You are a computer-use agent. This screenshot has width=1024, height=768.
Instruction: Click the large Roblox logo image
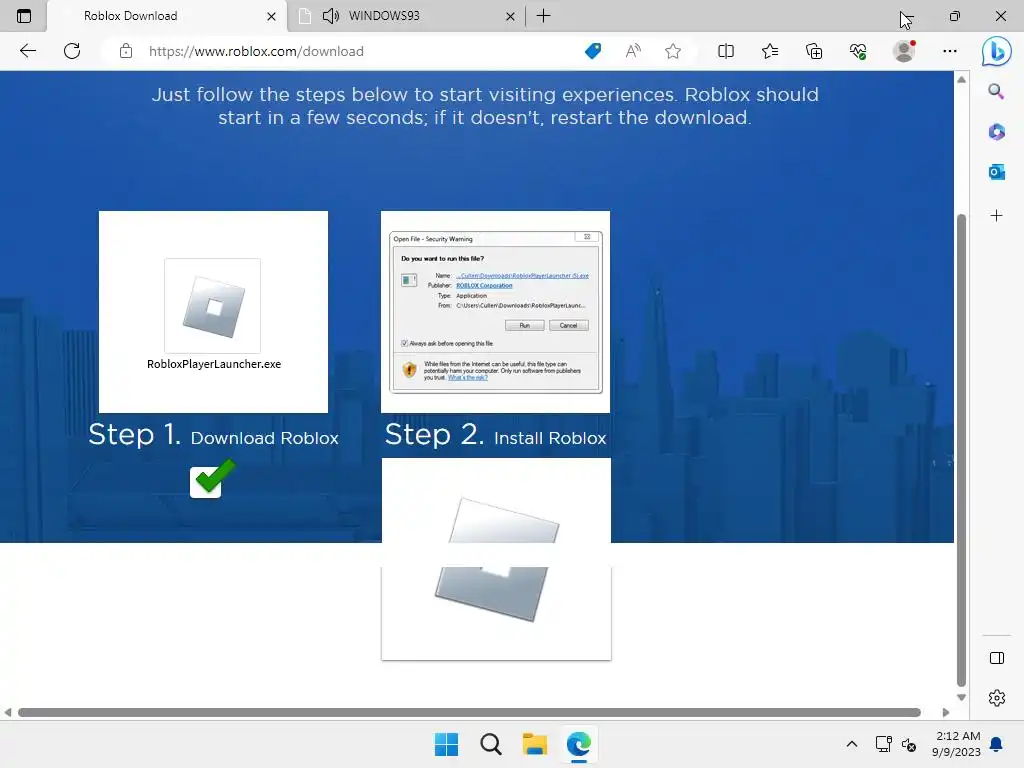[496, 559]
